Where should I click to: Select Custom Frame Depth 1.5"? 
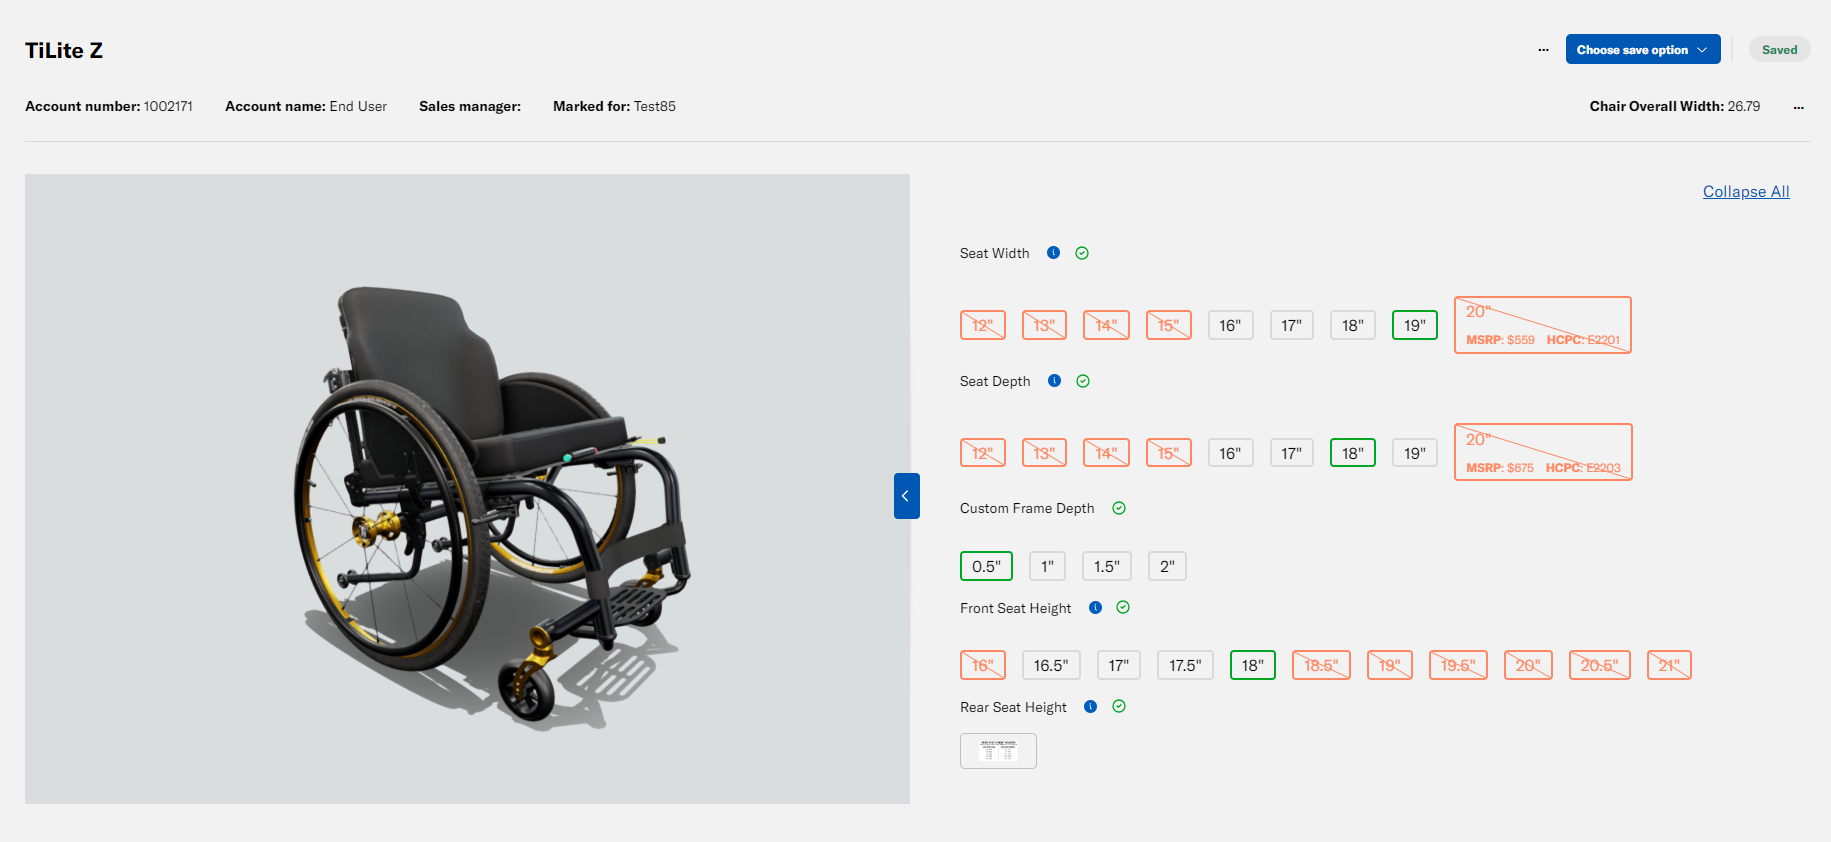click(1107, 566)
